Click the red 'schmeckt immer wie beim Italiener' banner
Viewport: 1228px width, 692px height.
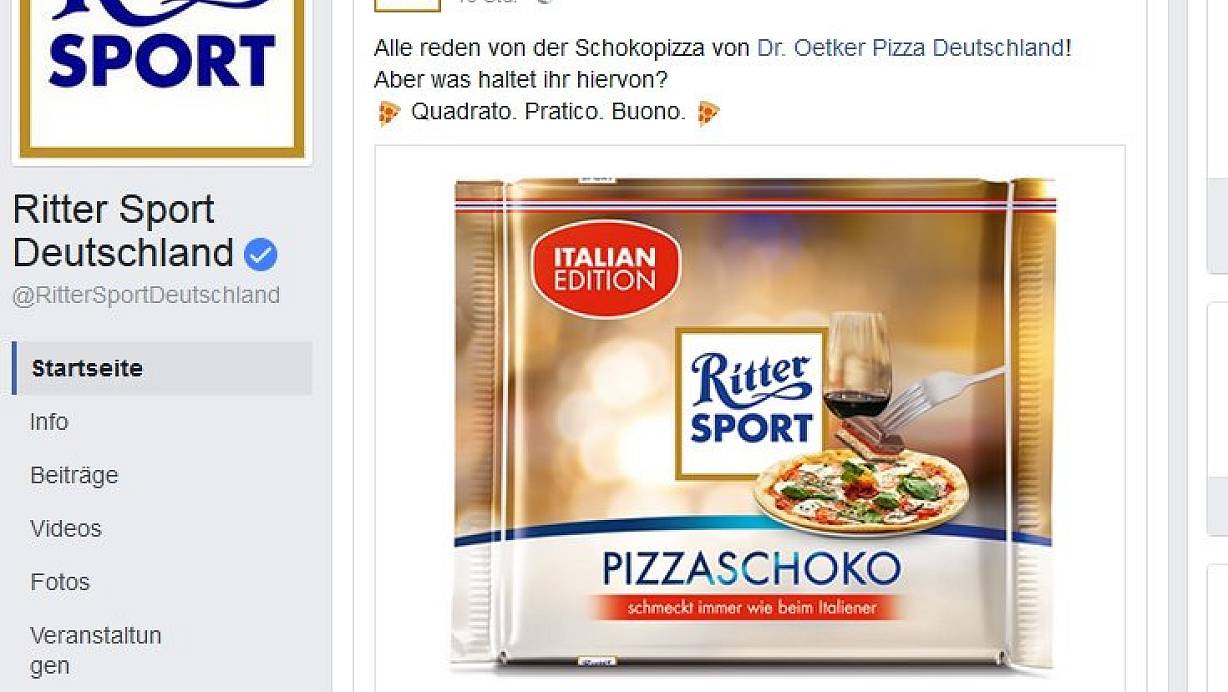(751, 607)
